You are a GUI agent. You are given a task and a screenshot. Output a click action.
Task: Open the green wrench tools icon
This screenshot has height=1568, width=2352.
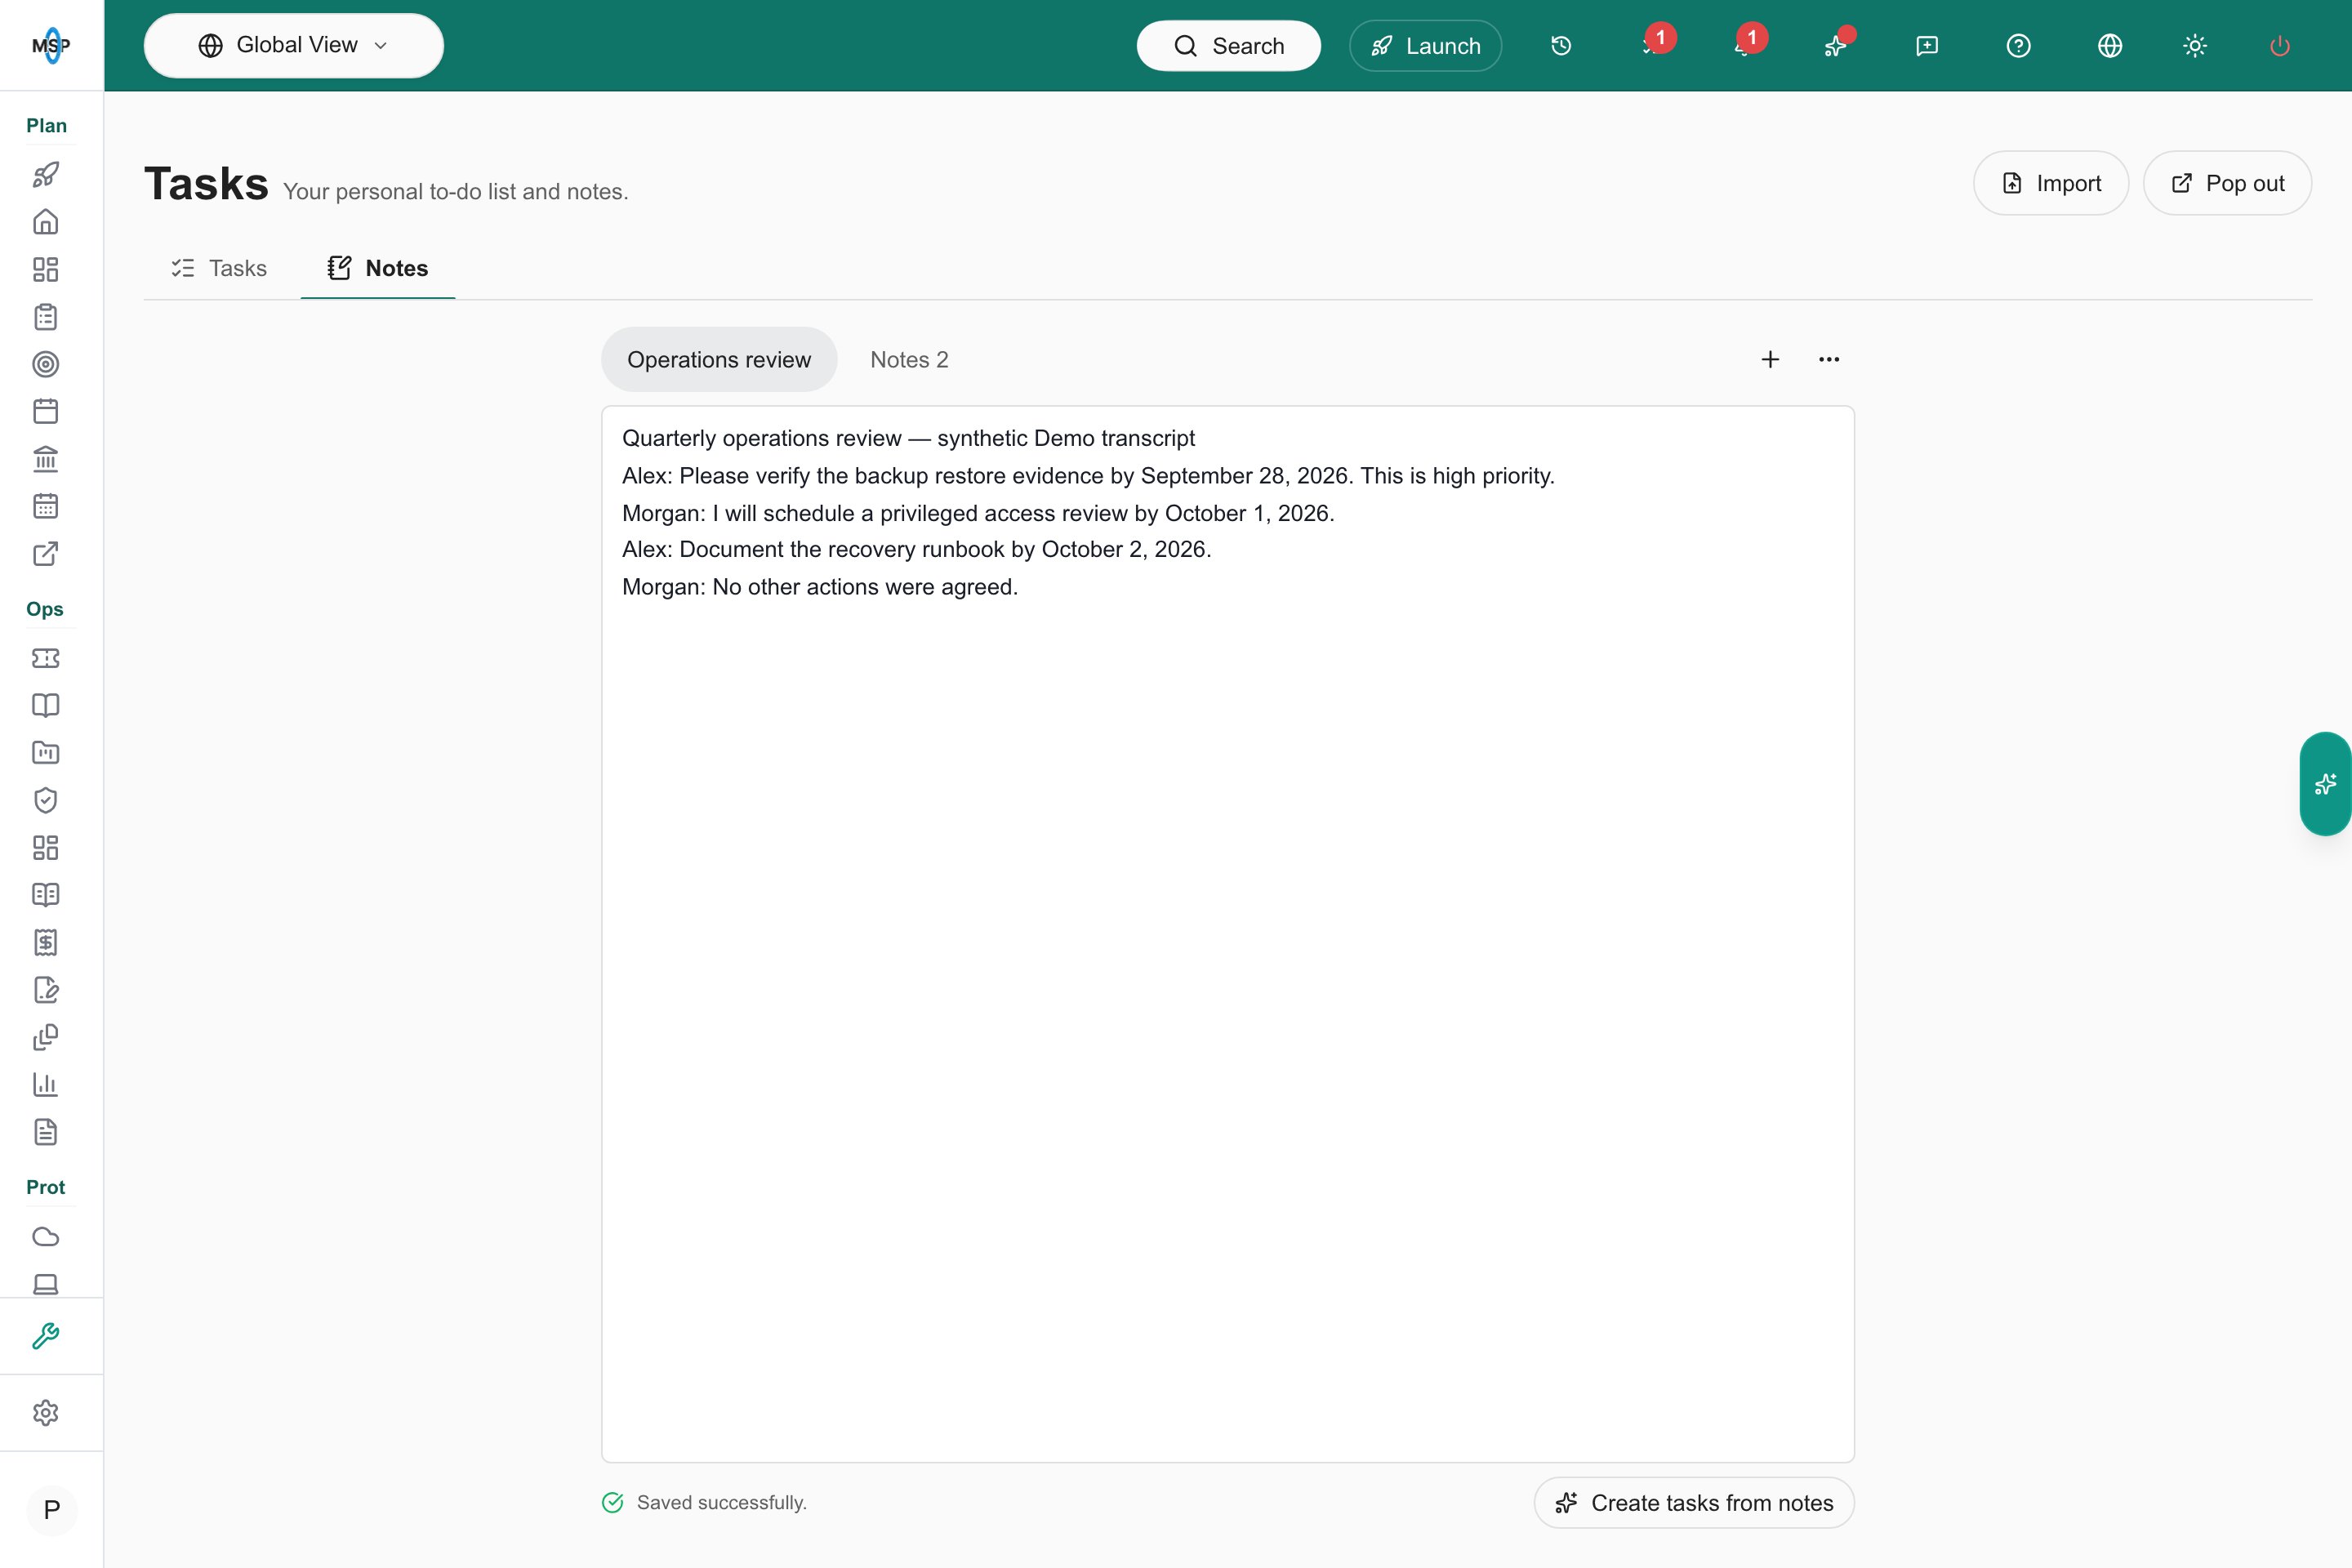click(46, 1336)
